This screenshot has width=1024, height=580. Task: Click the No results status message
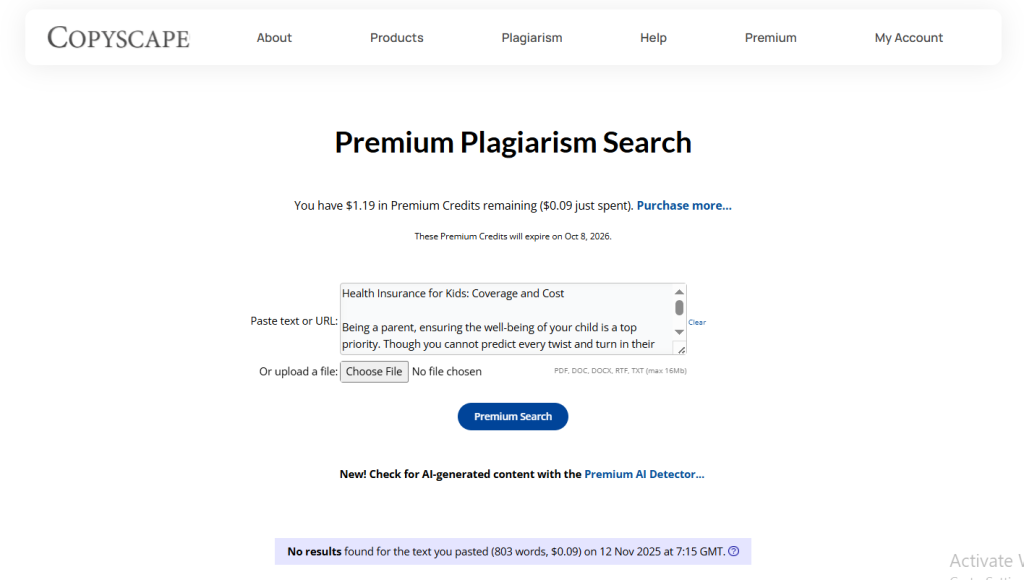tap(505, 551)
